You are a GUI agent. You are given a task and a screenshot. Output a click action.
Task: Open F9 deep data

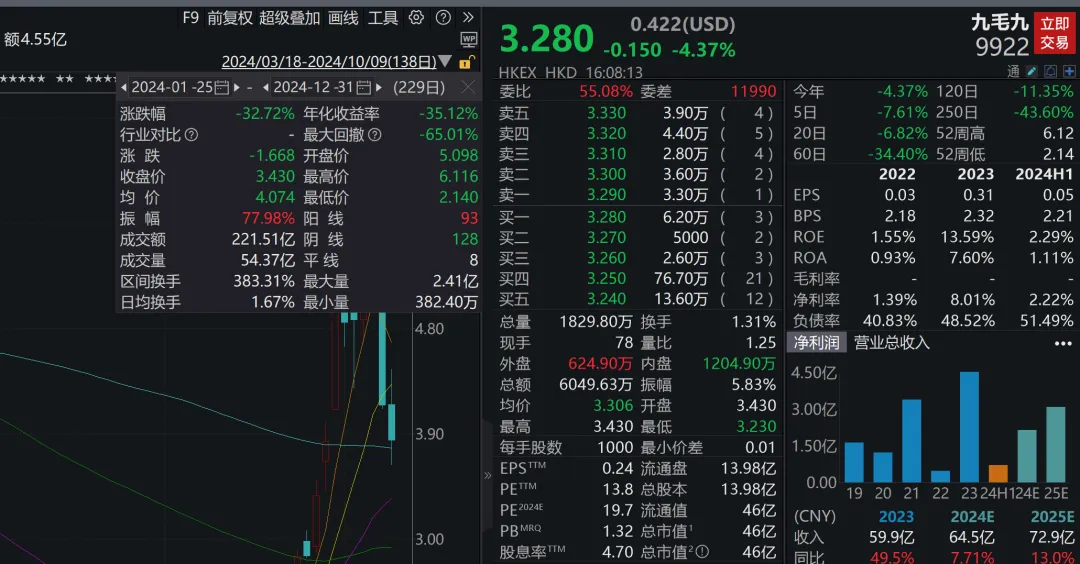click(191, 17)
